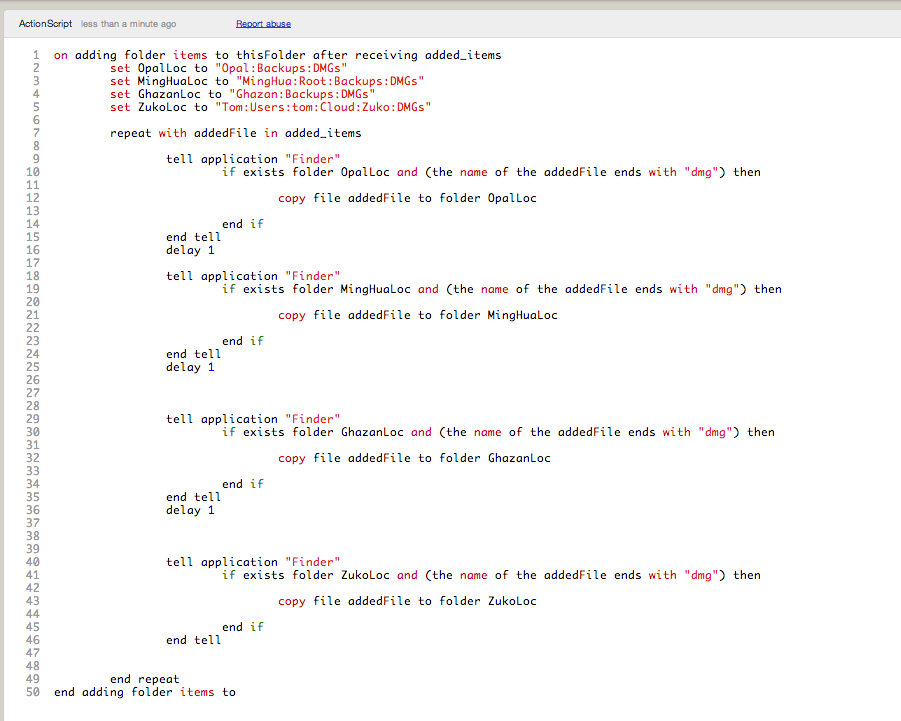Click 'end adding folder items to' line
The height and width of the screenshot is (721, 901).
click(145, 692)
